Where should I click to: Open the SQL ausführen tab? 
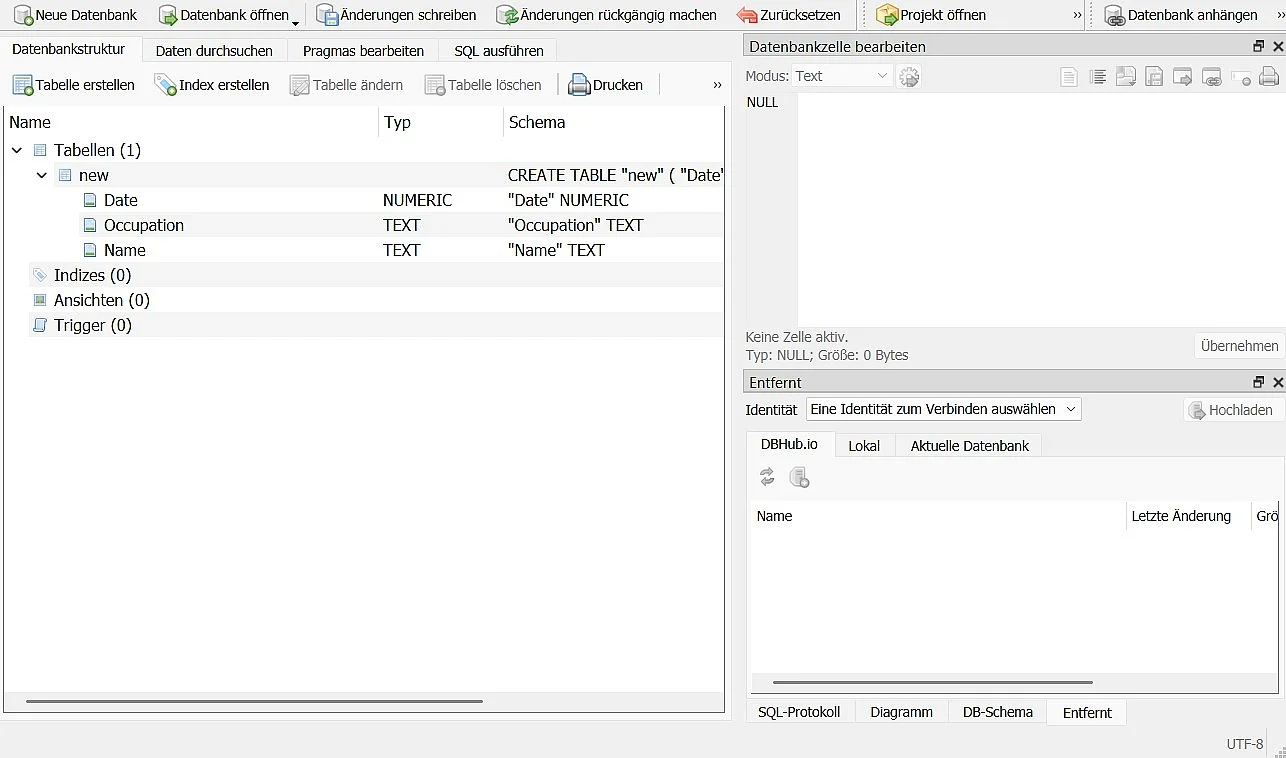499,50
